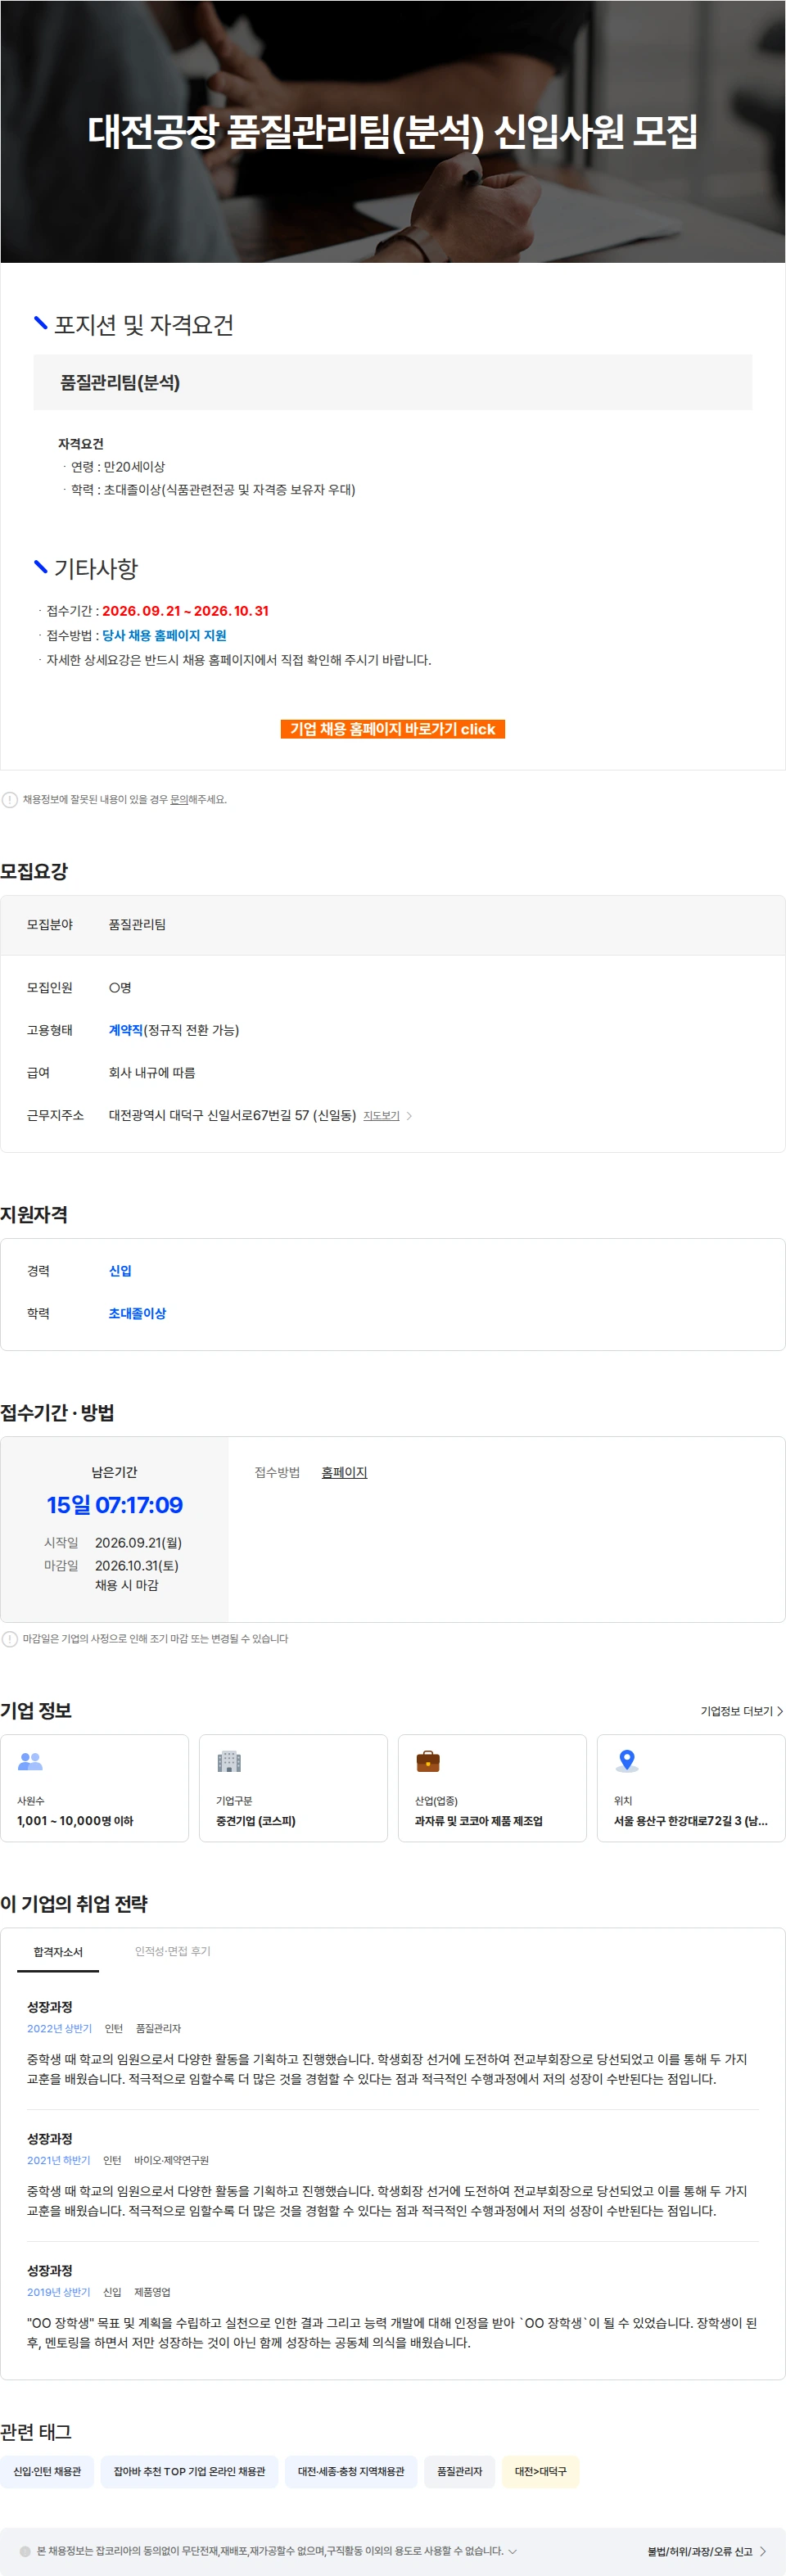
Task: Click the briefcase icon on 산업(업종) card
Action: pyautogui.click(x=428, y=1761)
